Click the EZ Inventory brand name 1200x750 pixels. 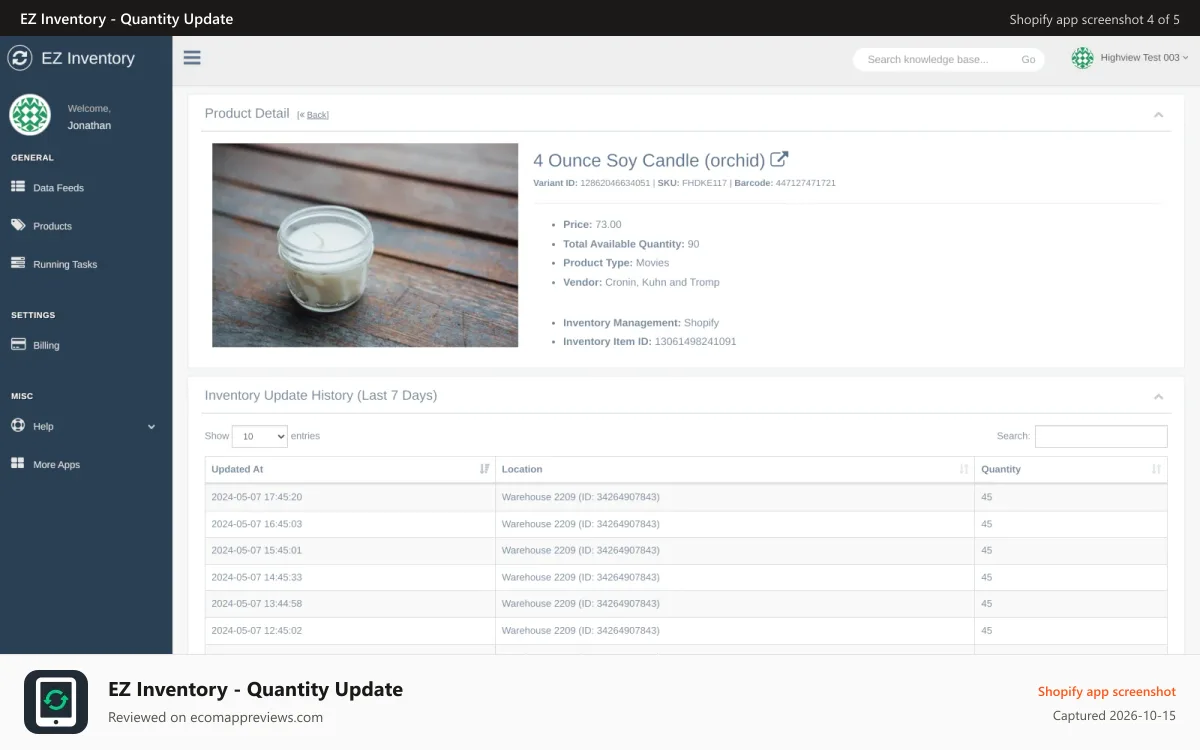coord(88,58)
